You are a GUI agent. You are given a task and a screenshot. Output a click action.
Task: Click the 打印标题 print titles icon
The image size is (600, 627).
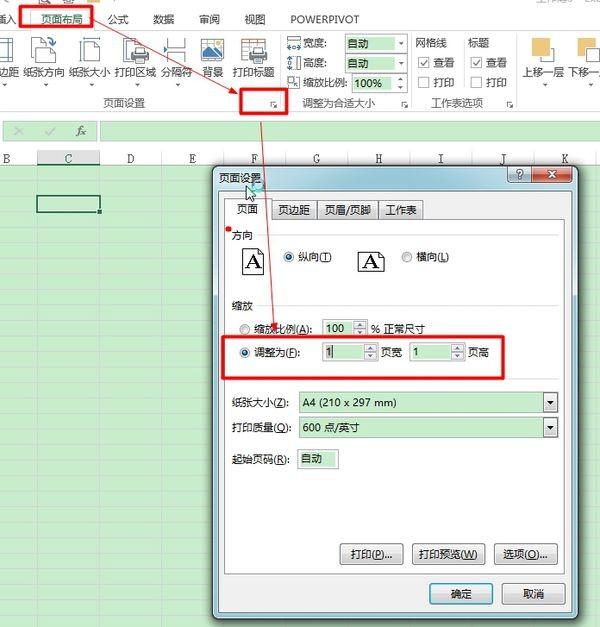pyautogui.click(x=254, y=51)
